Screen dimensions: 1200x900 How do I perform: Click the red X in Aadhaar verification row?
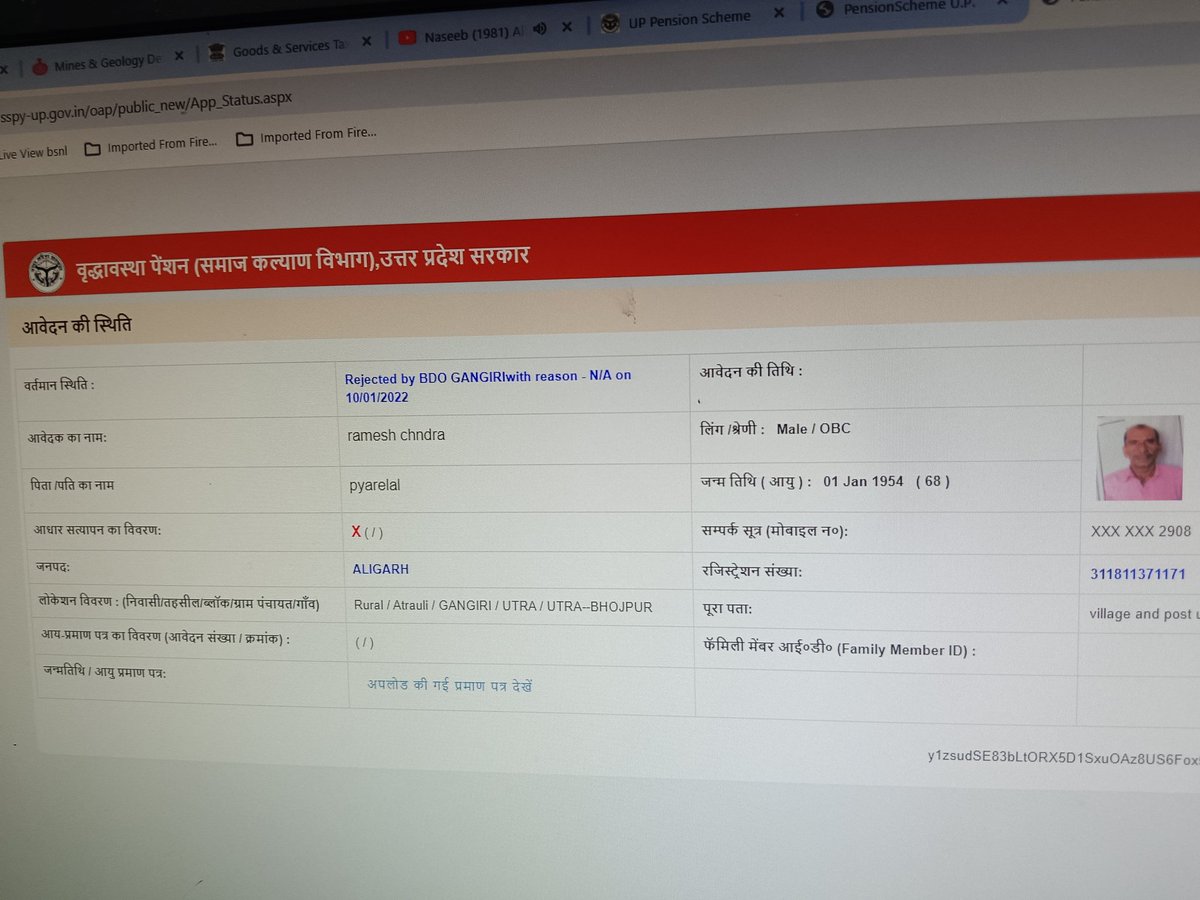click(356, 531)
